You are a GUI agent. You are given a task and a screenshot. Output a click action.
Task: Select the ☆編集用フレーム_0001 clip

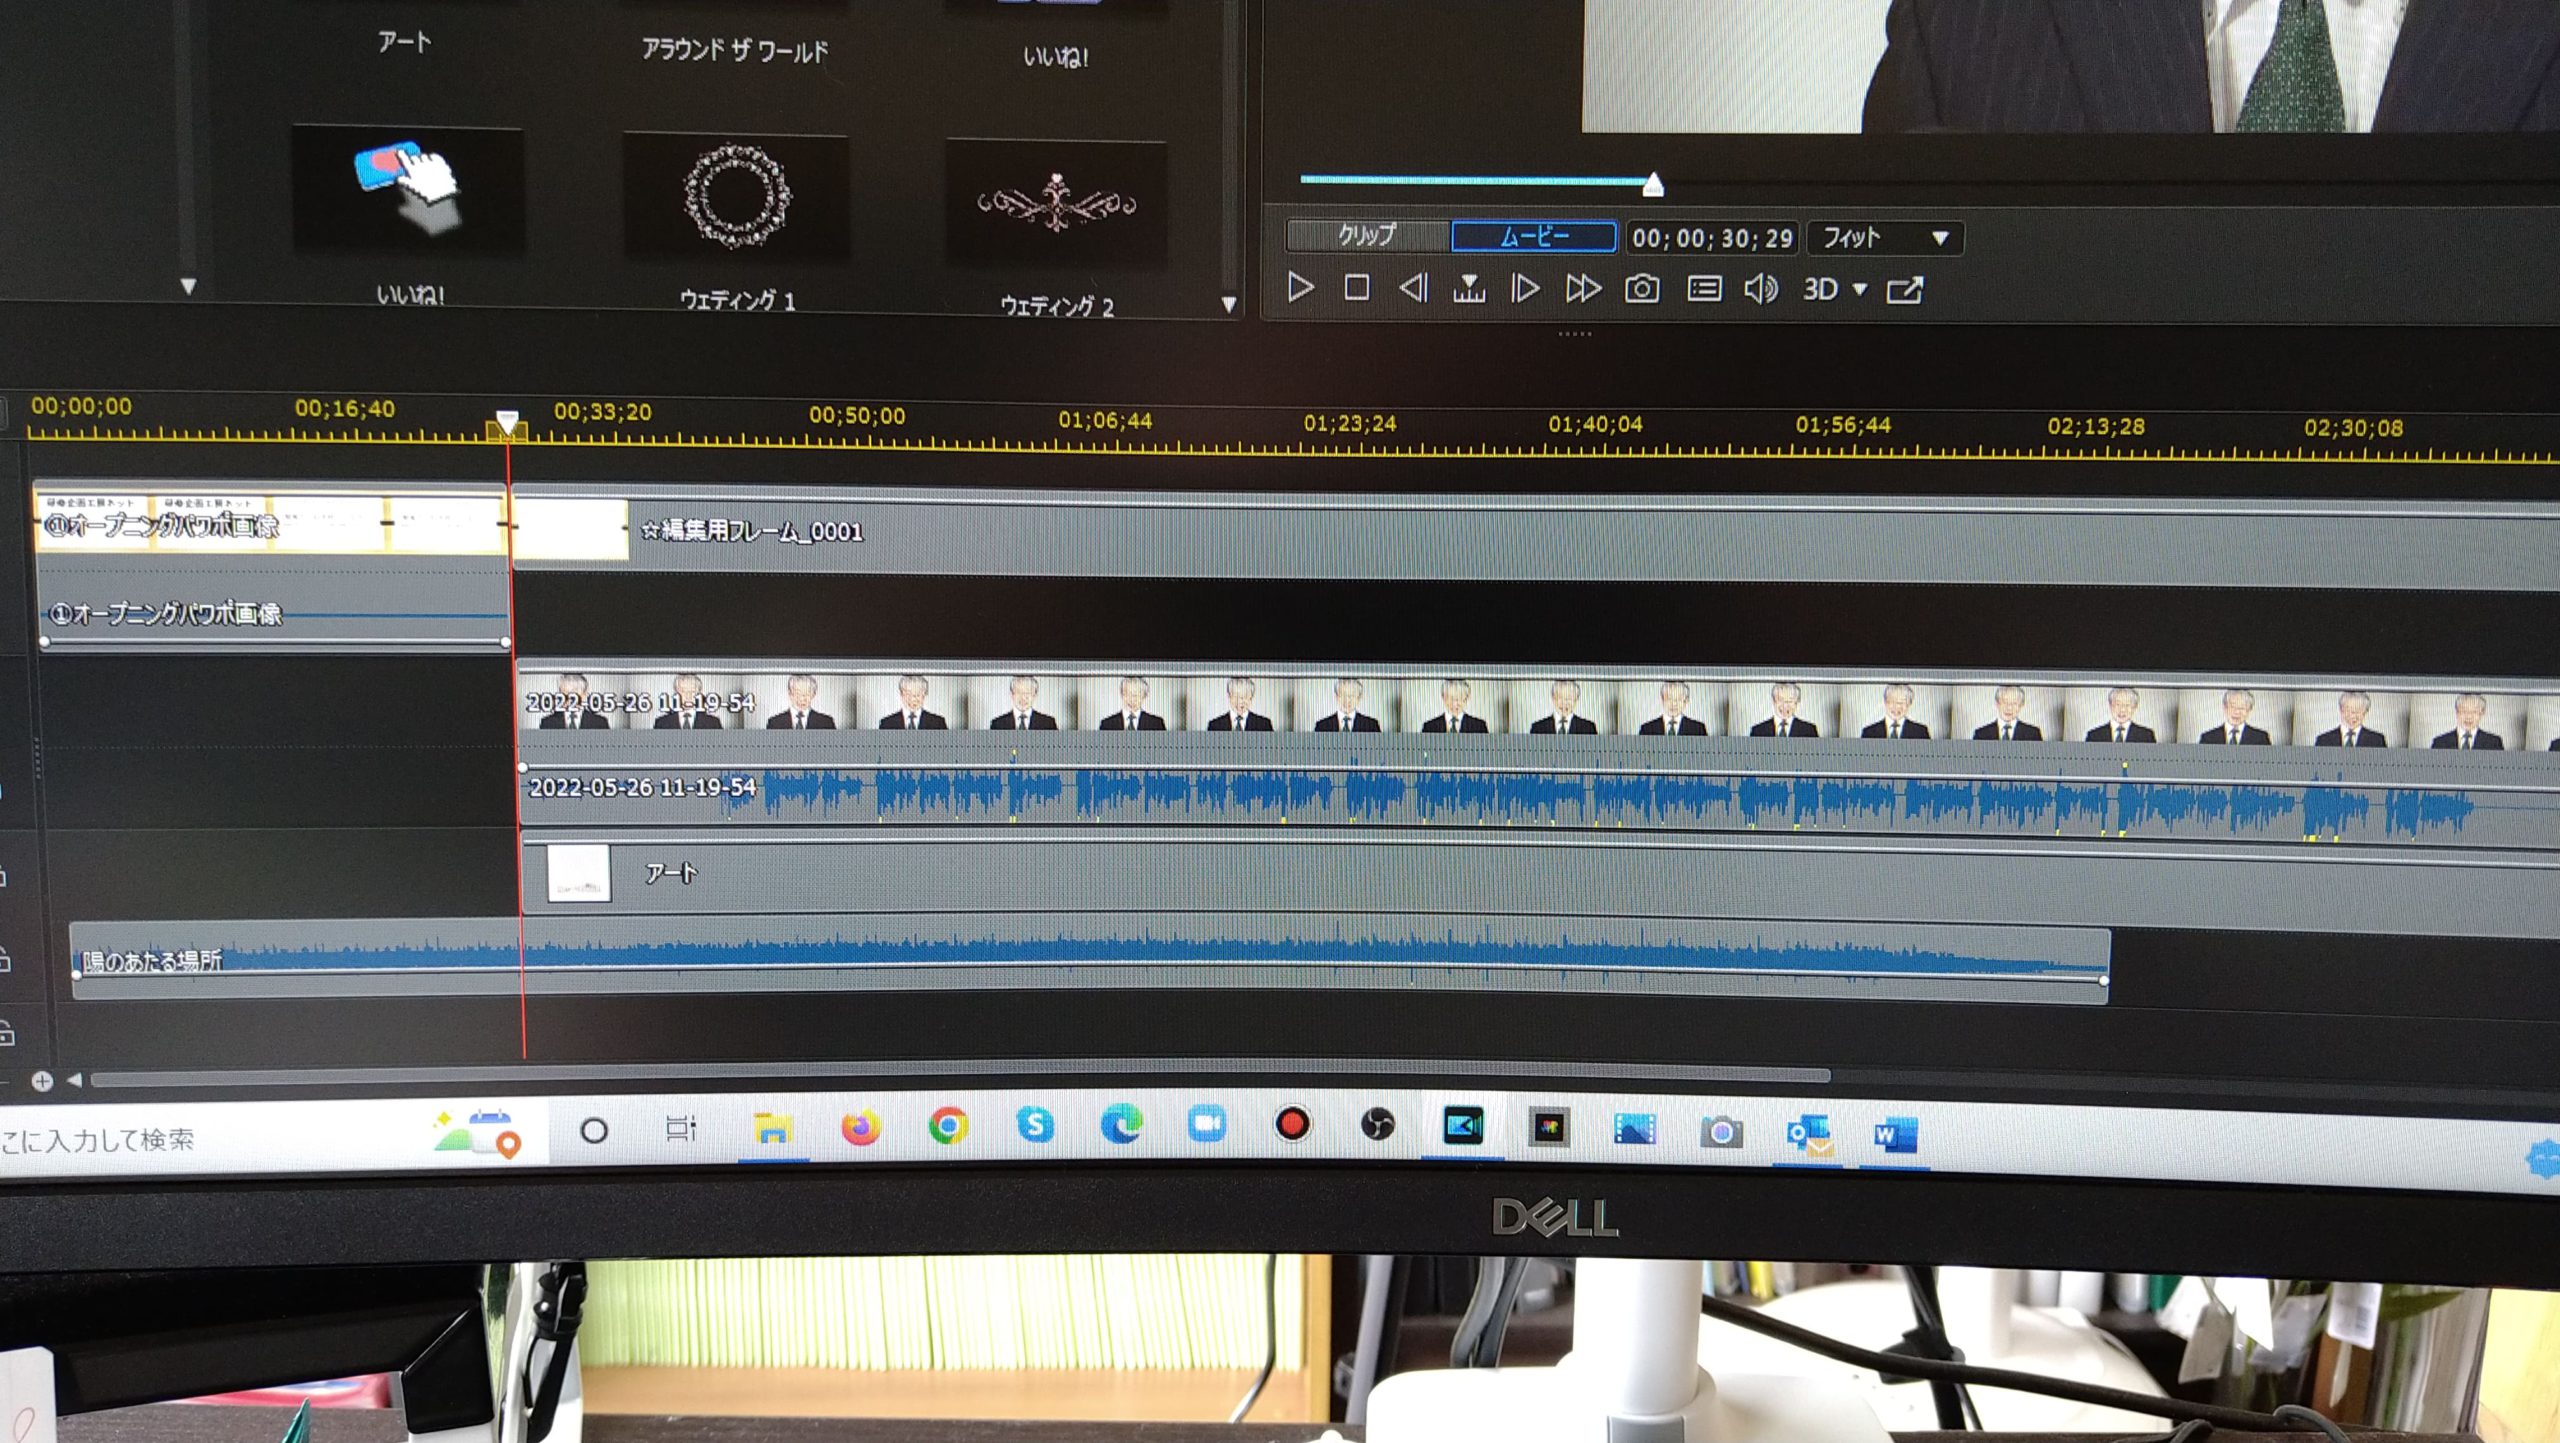(x=1535, y=535)
